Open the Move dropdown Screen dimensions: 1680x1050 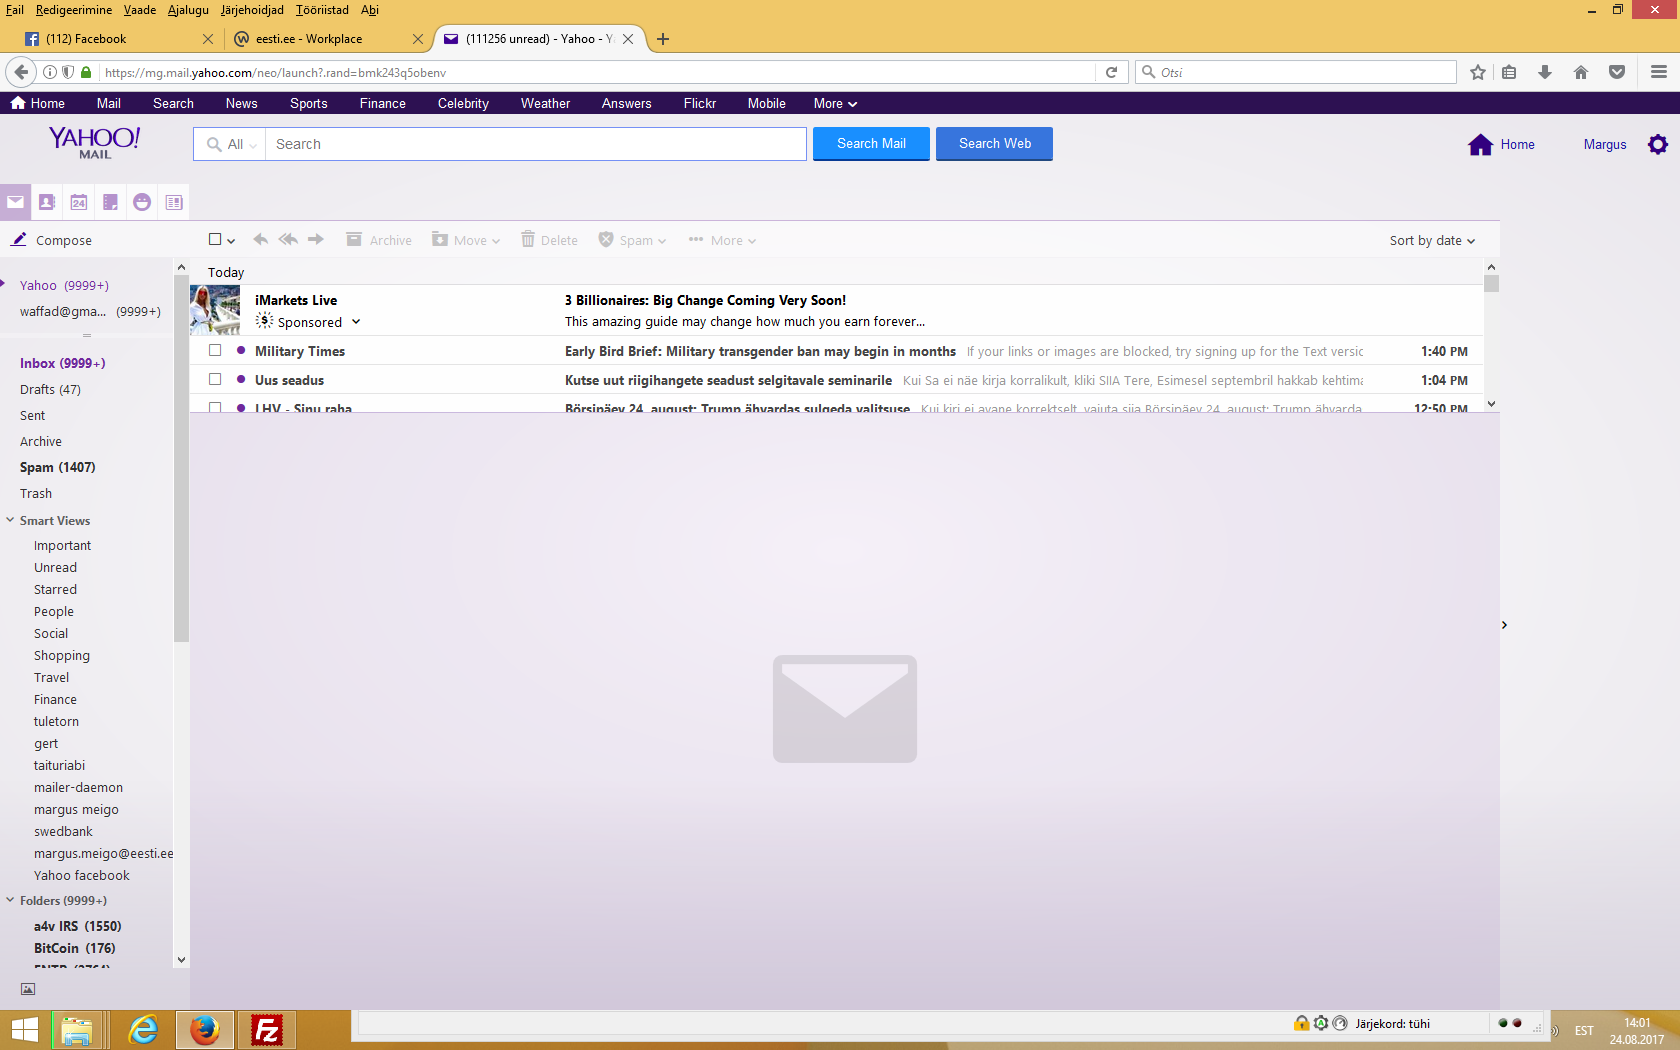[466, 240]
